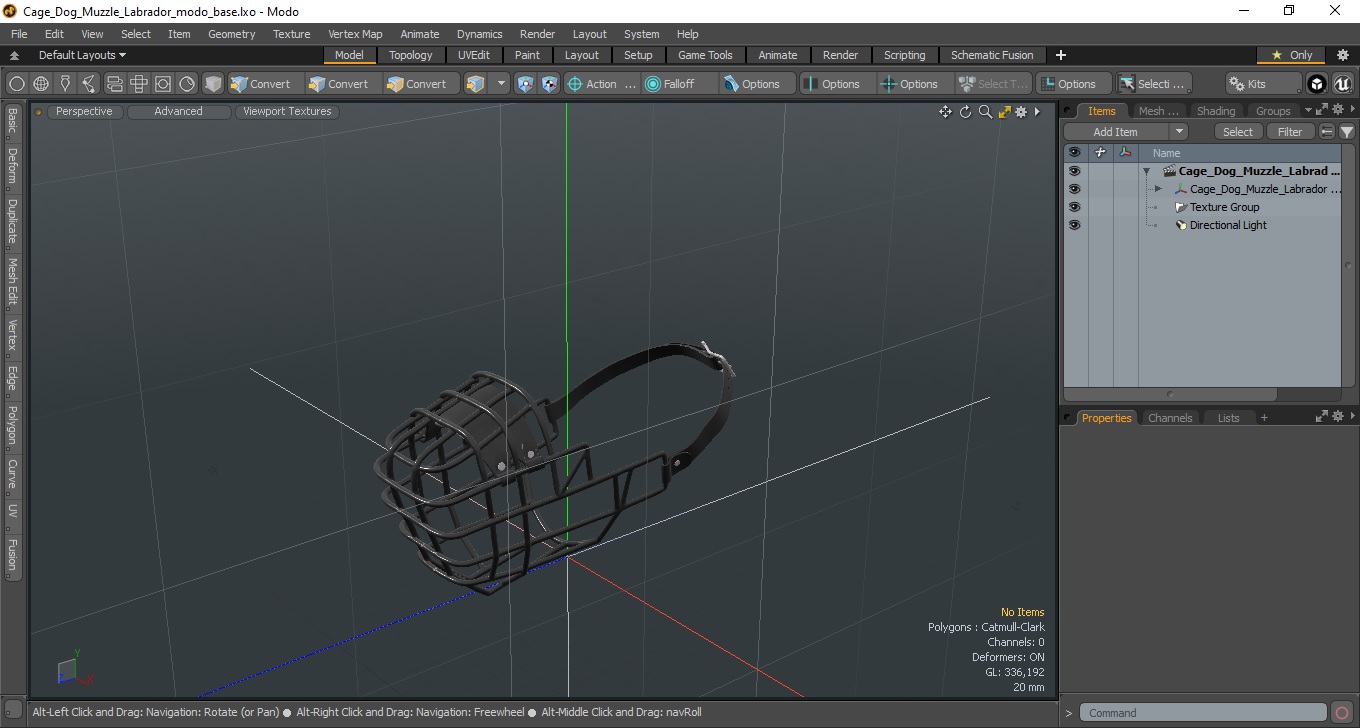Click the Kits button
This screenshot has height=728, width=1360.
[x=1264, y=84]
